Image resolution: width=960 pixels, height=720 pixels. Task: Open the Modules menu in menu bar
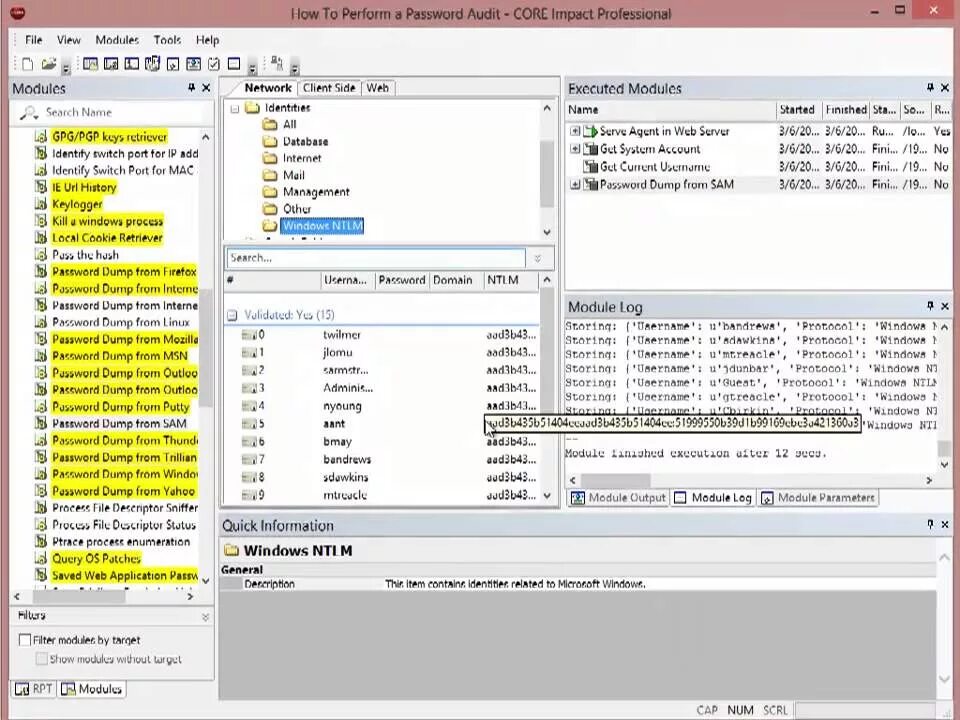click(117, 40)
